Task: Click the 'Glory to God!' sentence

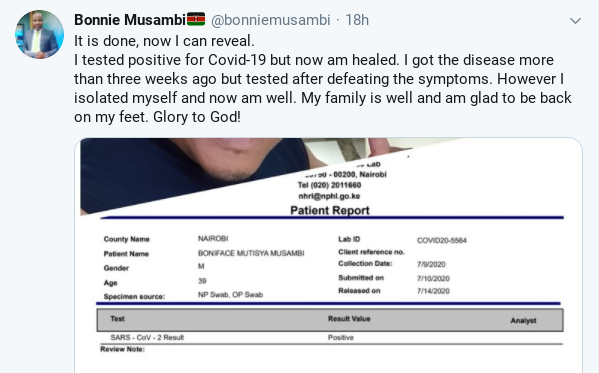Action: 197,117
